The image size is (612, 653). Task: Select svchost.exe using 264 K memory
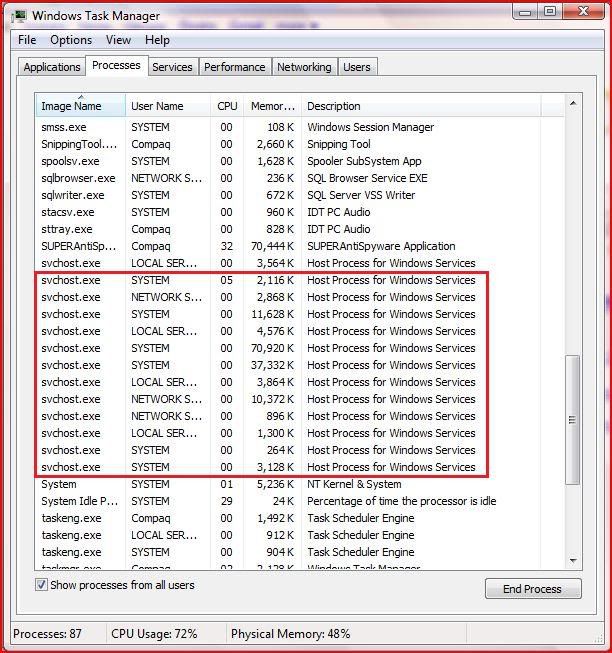pyautogui.click(x=300, y=450)
